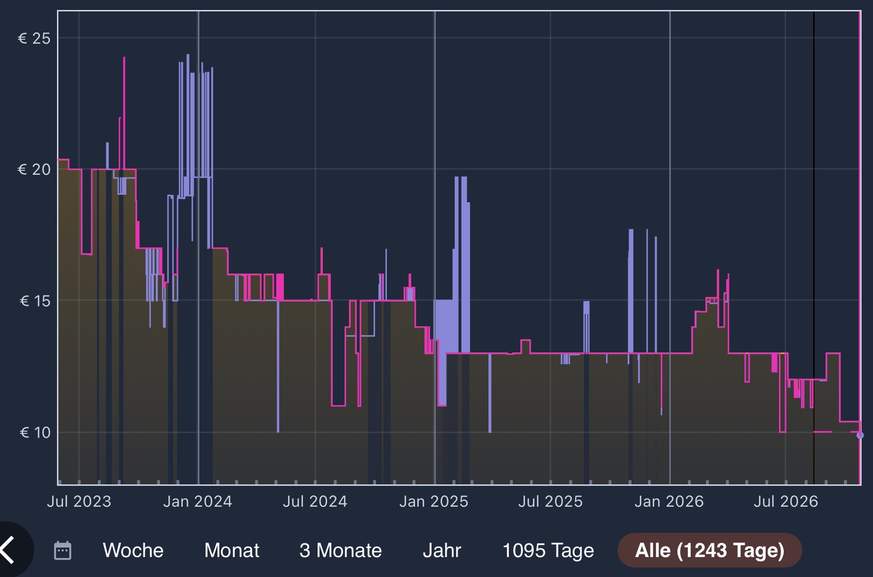The height and width of the screenshot is (577, 873).
Task: Click the Jan 2025 axis label
Action: [x=434, y=502]
